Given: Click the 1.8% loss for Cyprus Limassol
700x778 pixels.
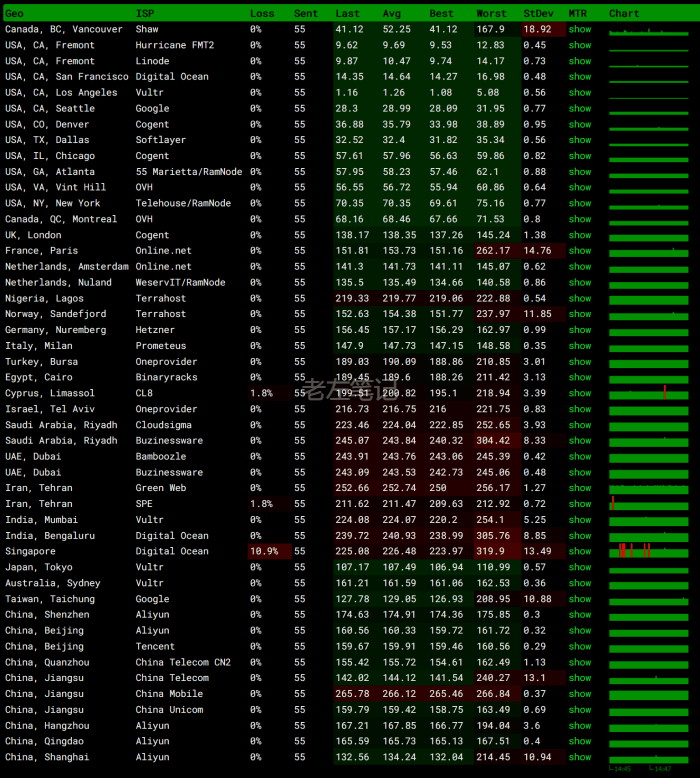Looking at the screenshot, I should (261, 393).
